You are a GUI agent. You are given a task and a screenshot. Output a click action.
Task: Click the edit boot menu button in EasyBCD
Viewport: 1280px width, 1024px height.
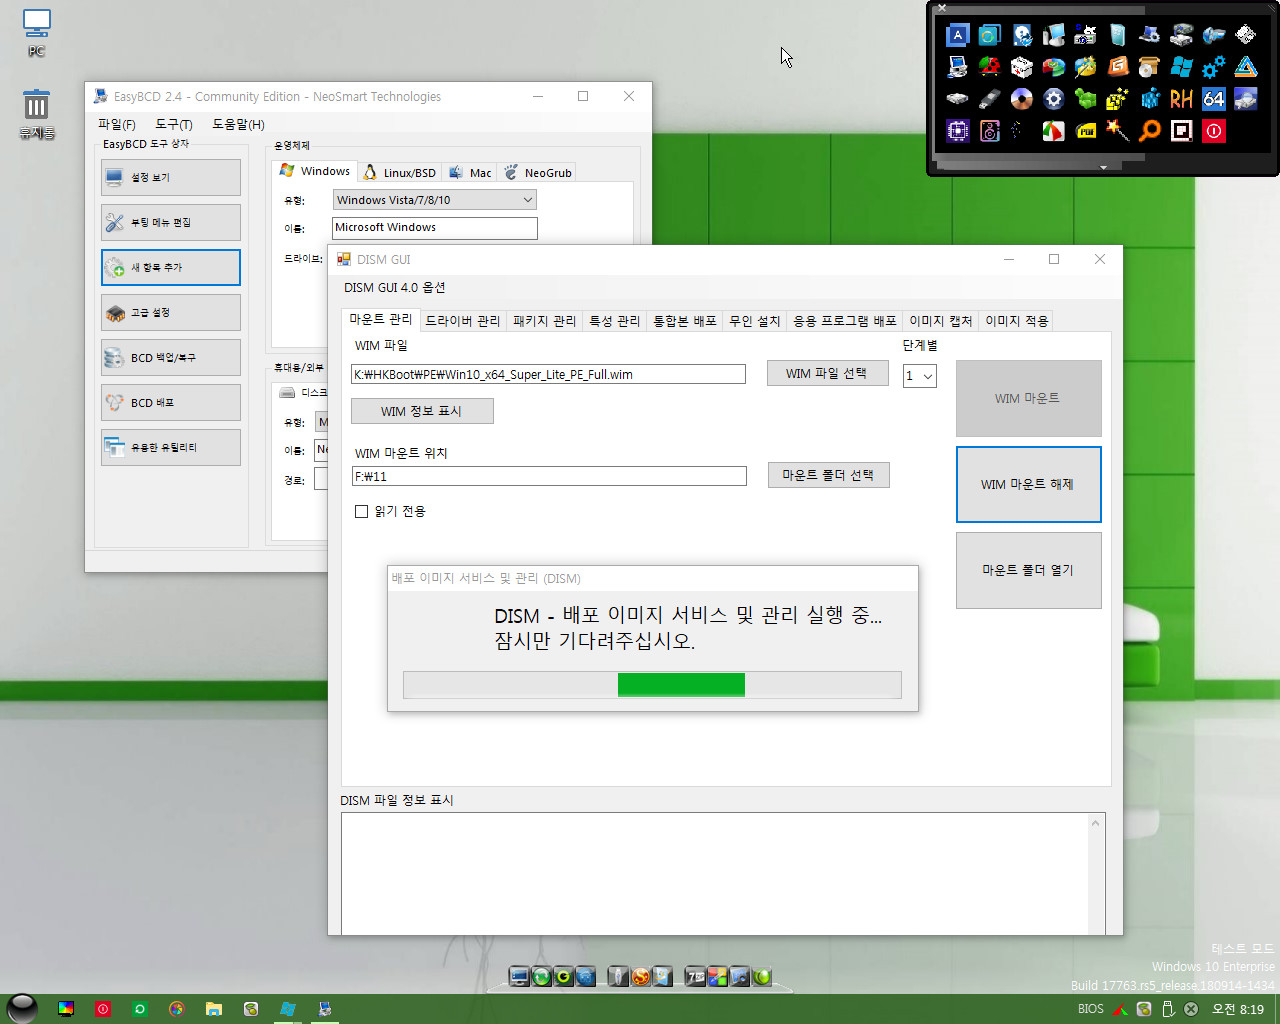(171, 222)
